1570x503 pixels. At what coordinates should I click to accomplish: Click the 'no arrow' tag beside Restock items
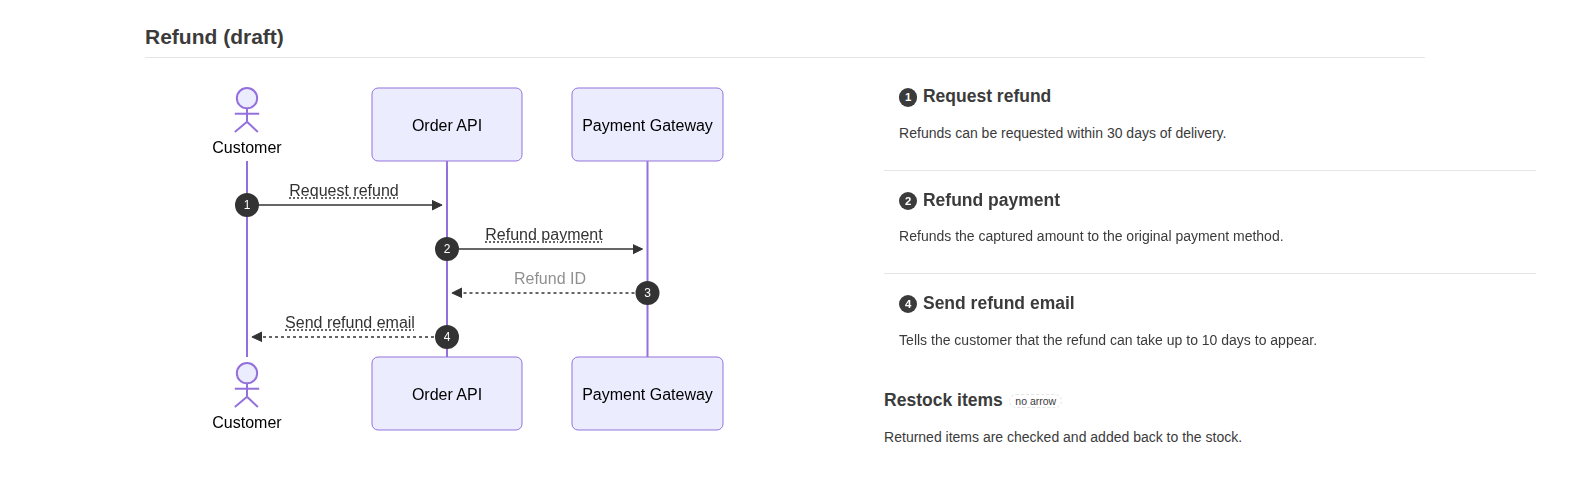pos(1035,401)
